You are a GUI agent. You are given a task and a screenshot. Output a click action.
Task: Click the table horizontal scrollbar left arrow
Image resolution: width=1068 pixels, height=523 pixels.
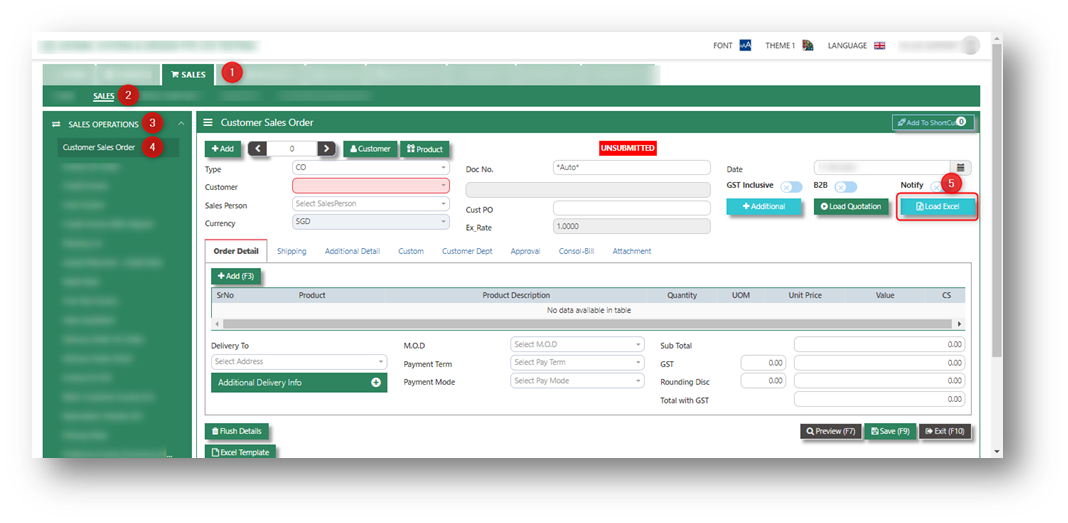click(217, 324)
